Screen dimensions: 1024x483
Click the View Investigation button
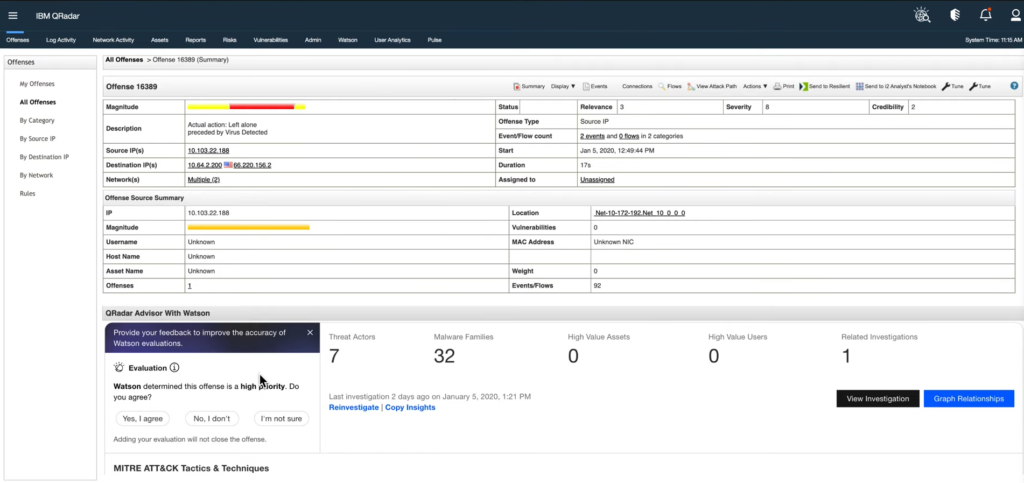click(x=878, y=399)
